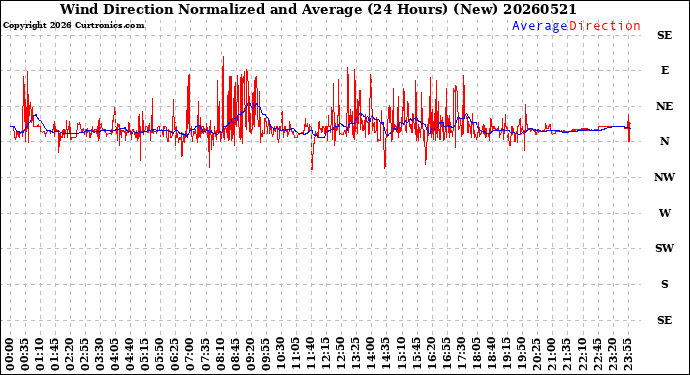Click the 08:10 time axis label
690x375 pixels.
[x=220, y=354]
